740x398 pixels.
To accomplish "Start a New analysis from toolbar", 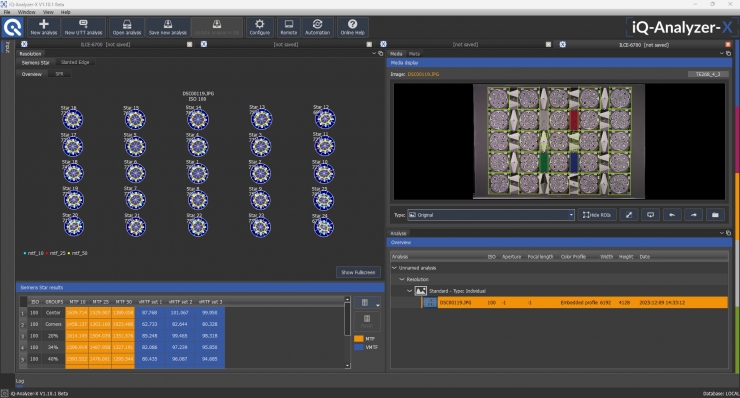I will [x=43, y=27].
